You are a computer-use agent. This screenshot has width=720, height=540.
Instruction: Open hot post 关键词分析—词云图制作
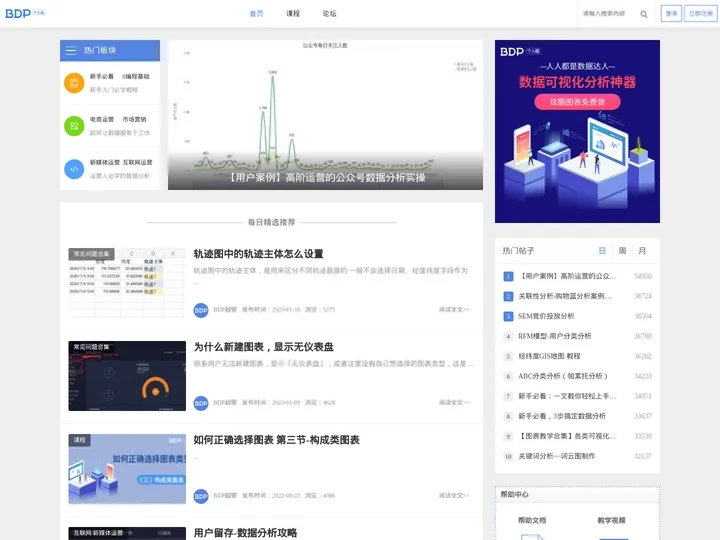557,456
